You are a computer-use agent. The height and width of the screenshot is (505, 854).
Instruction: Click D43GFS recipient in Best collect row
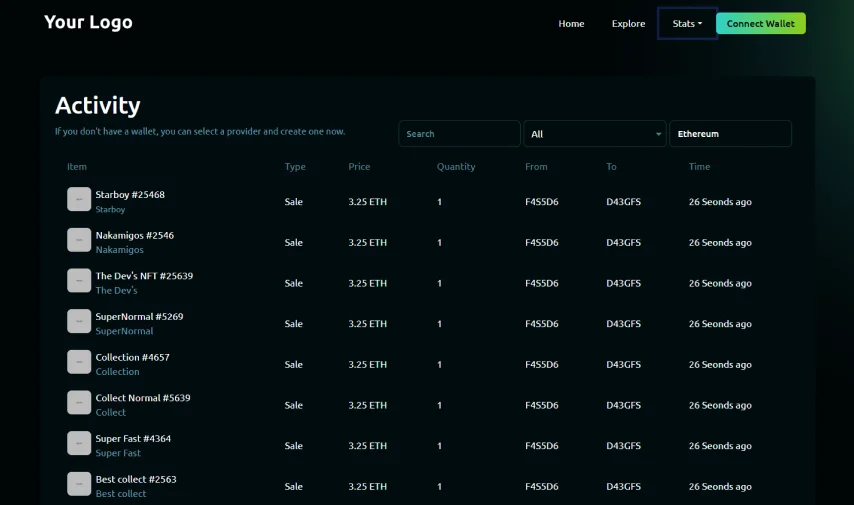point(623,486)
